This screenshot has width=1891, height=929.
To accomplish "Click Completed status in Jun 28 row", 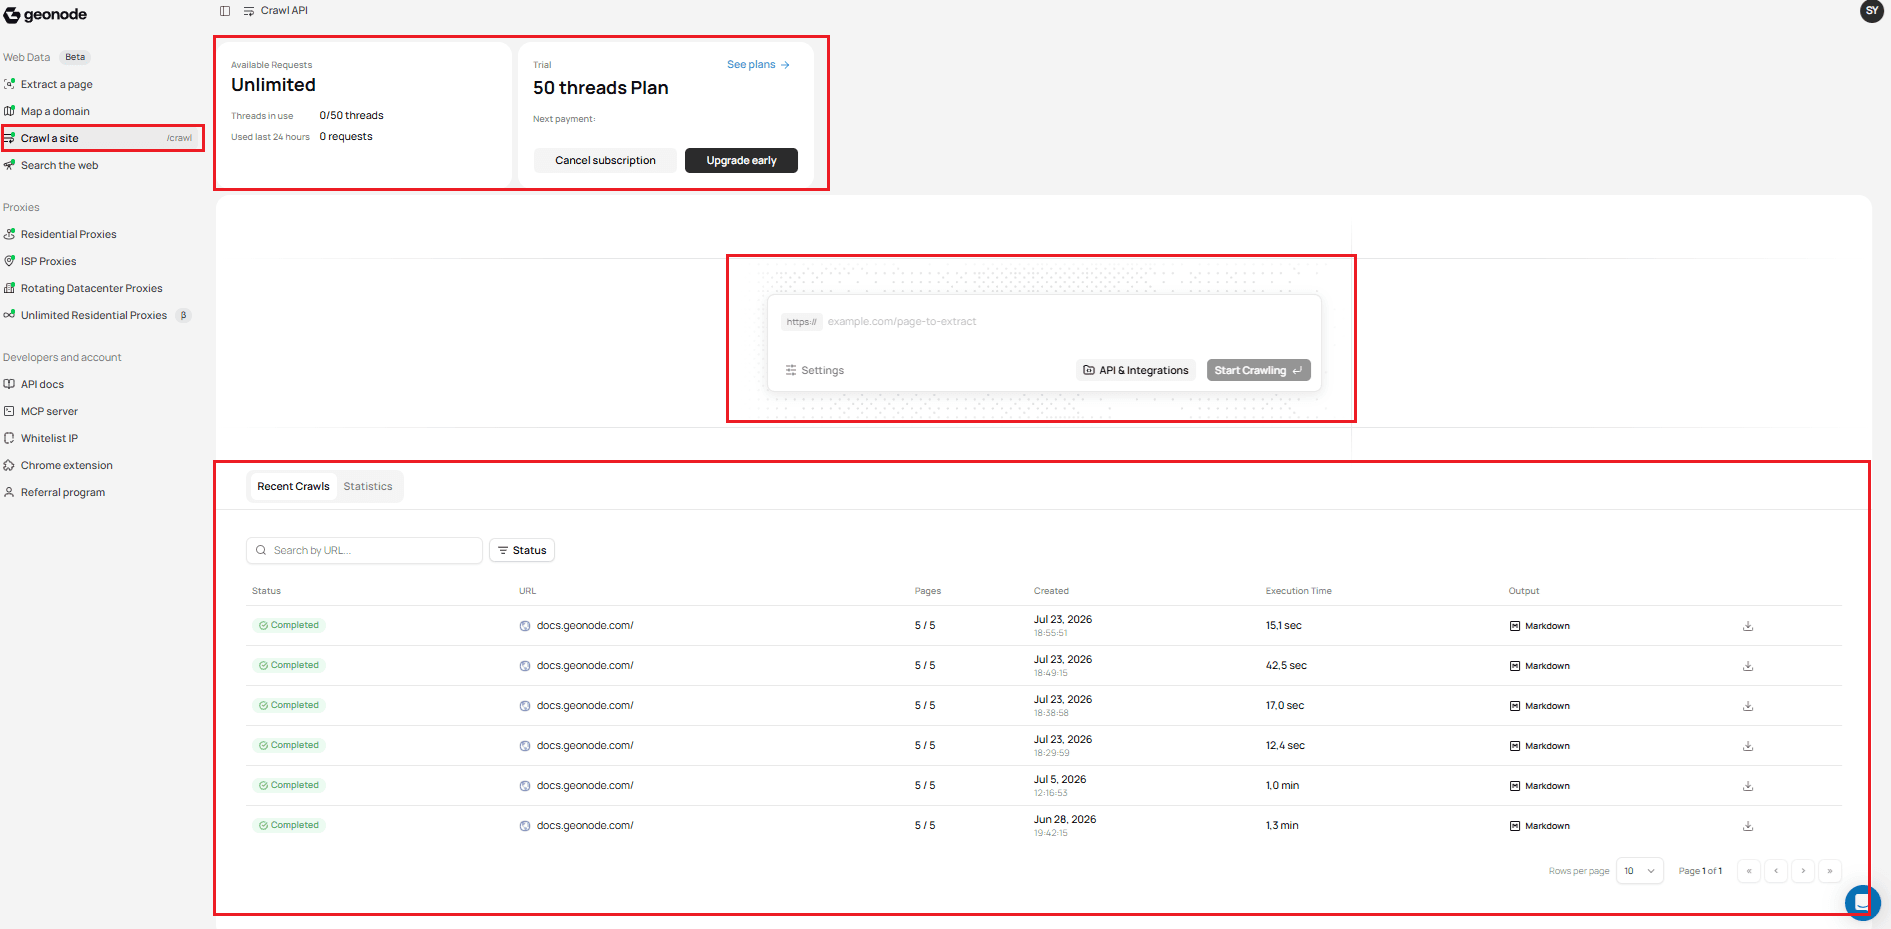I will click(289, 826).
